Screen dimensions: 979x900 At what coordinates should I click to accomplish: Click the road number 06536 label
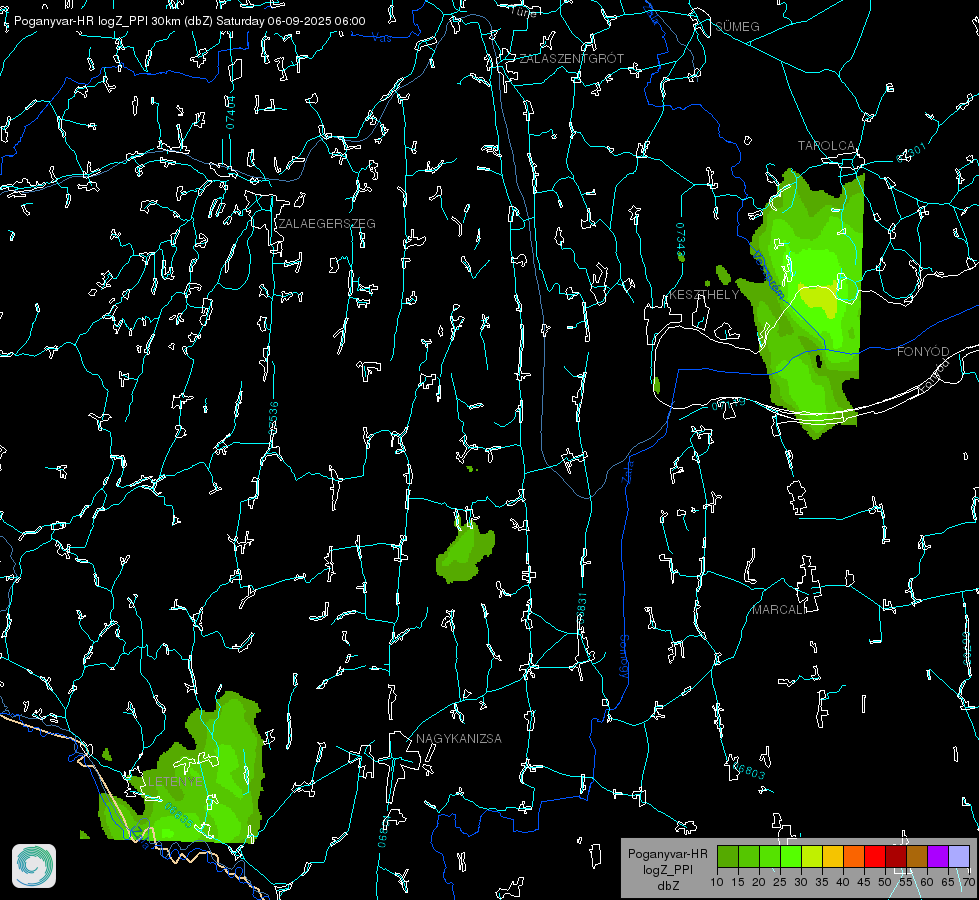click(x=273, y=418)
